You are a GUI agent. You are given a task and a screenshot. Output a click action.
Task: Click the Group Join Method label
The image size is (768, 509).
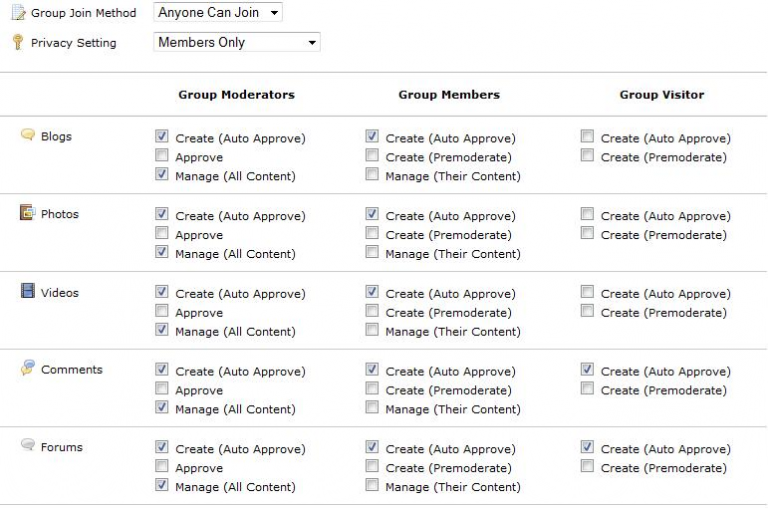tap(84, 13)
